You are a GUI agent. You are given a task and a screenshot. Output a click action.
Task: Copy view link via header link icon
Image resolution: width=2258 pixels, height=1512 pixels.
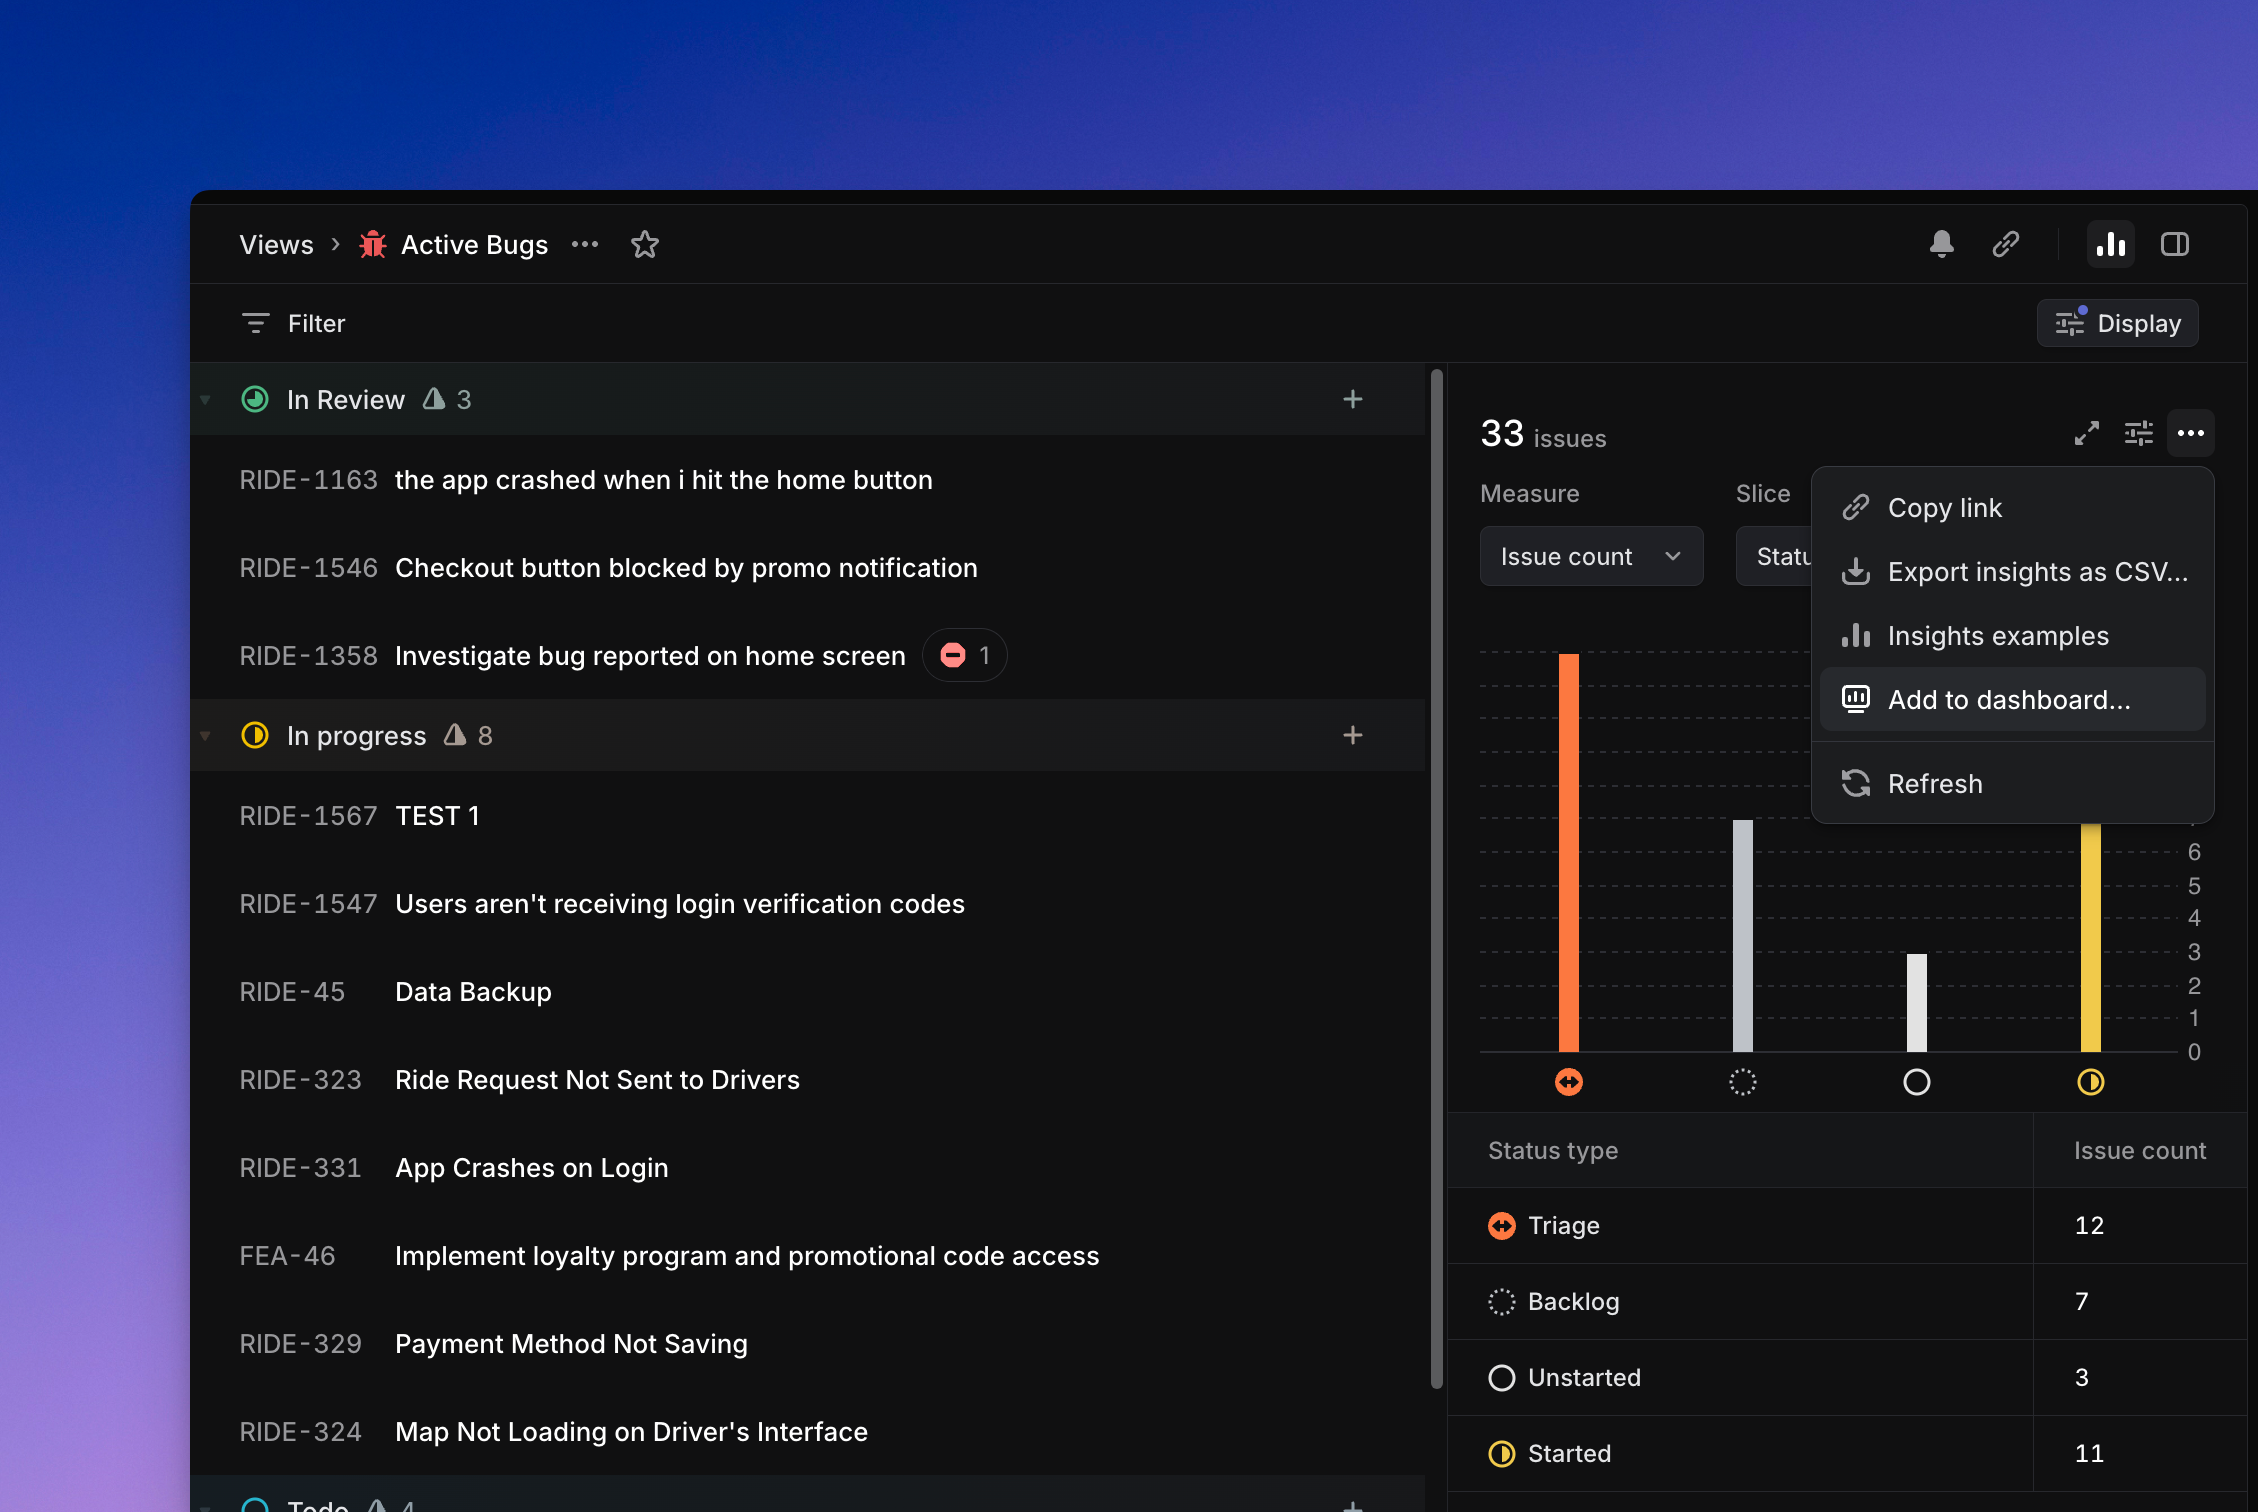(x=2005, y=244)
